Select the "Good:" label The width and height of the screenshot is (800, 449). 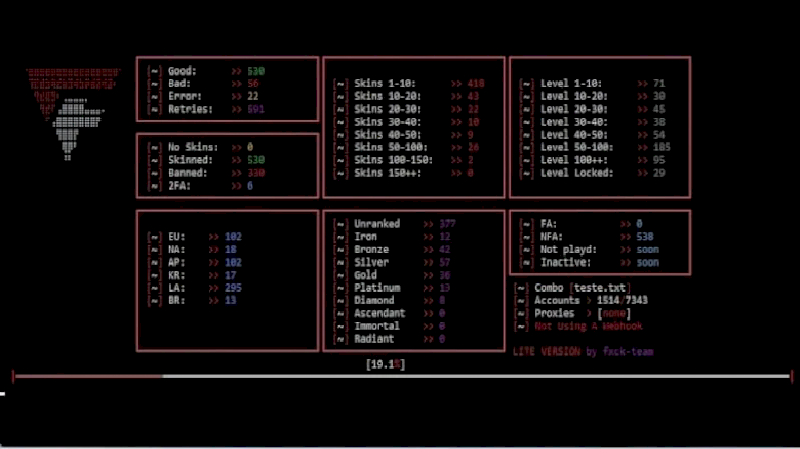pos(182,71)
